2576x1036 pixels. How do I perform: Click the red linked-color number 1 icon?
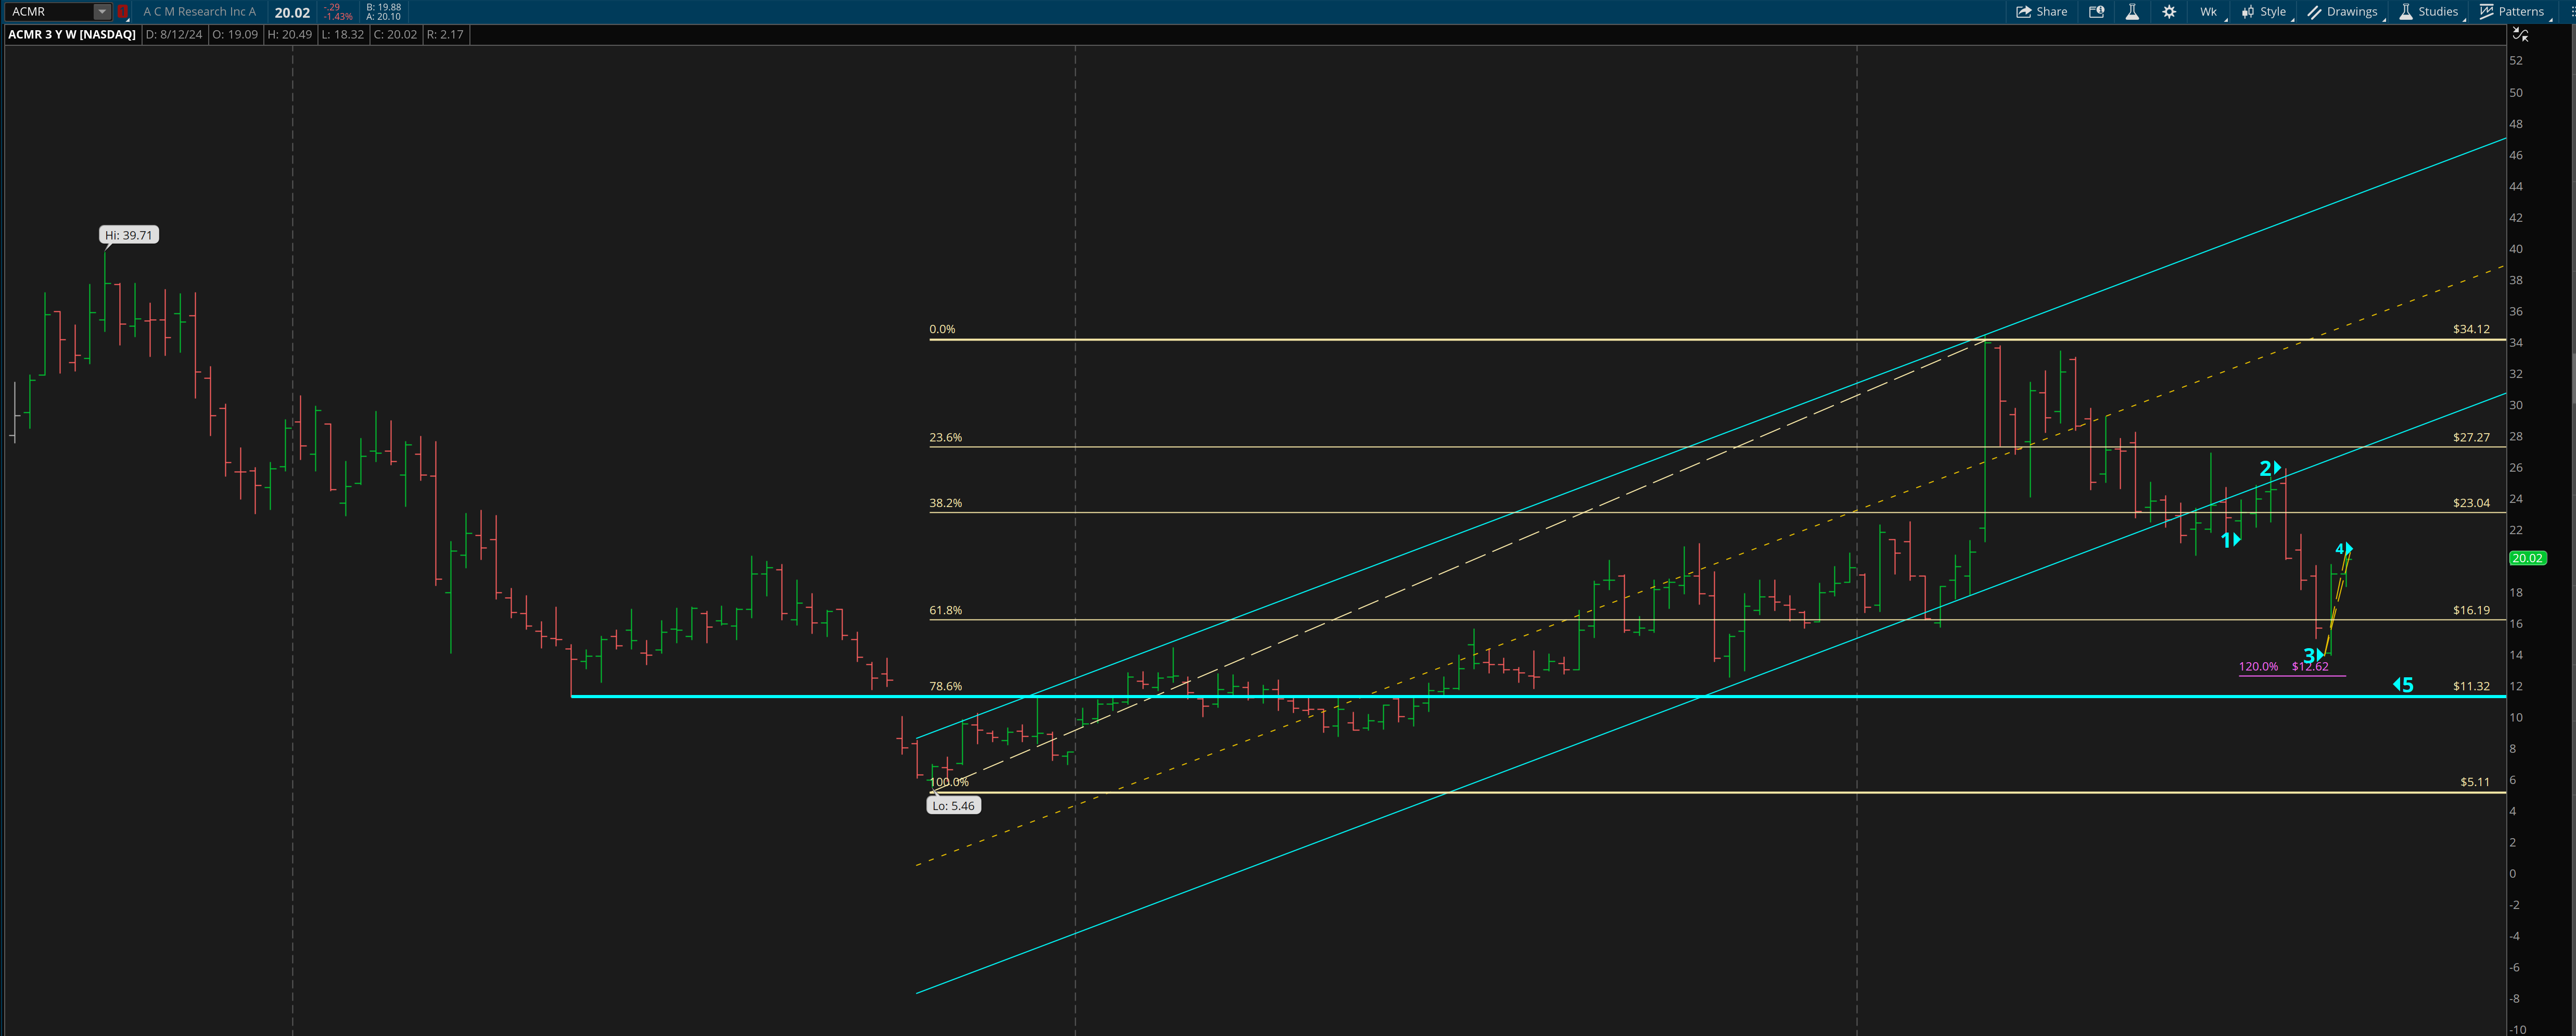pos(122,12)
